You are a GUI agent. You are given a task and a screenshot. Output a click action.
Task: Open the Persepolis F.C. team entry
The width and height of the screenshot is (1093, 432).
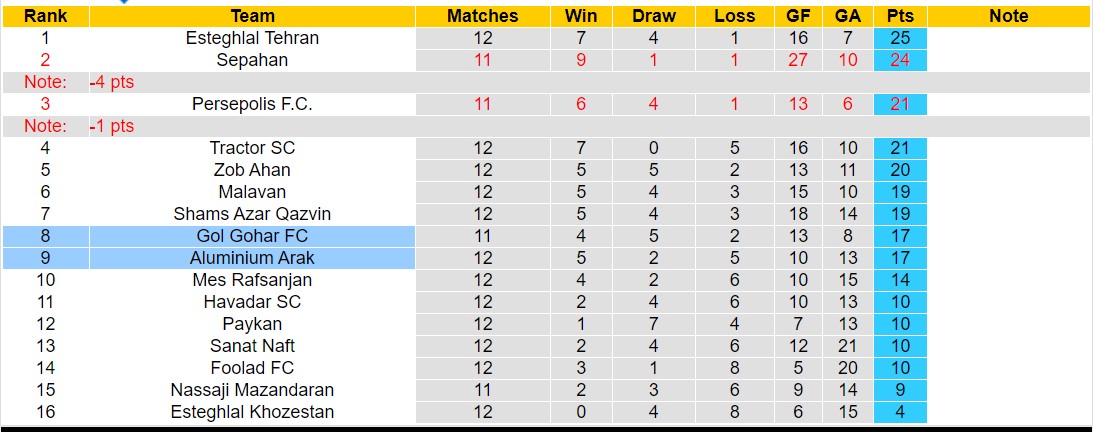pos(252,104)
